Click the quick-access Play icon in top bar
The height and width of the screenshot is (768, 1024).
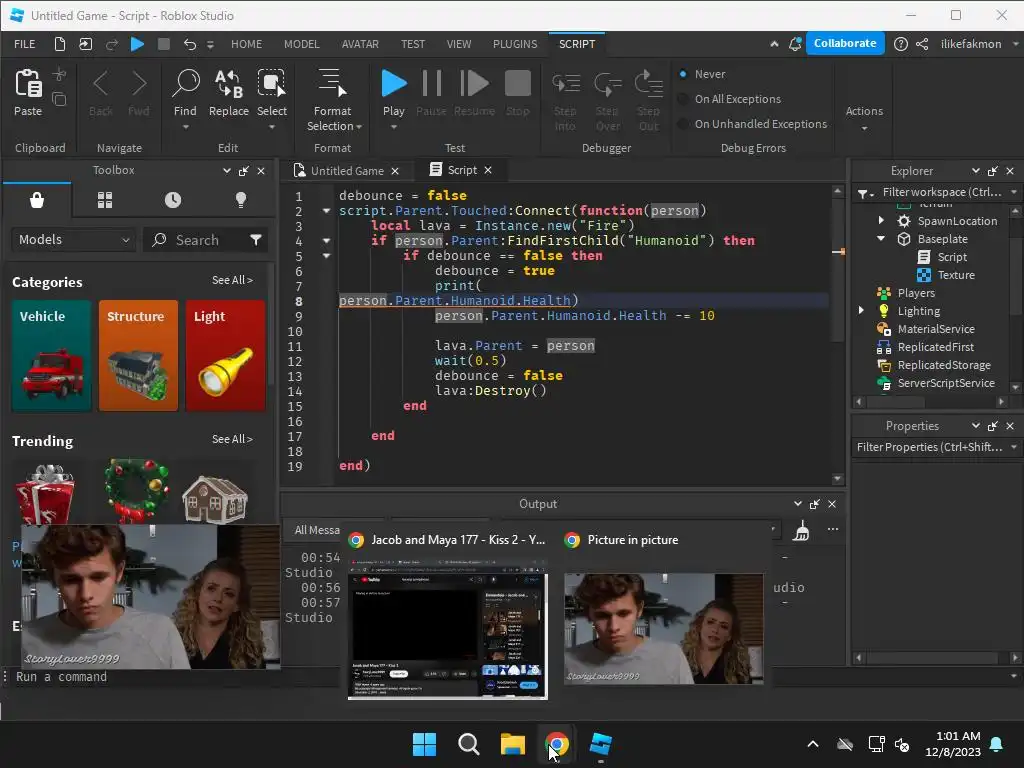[x=137, y=44]
